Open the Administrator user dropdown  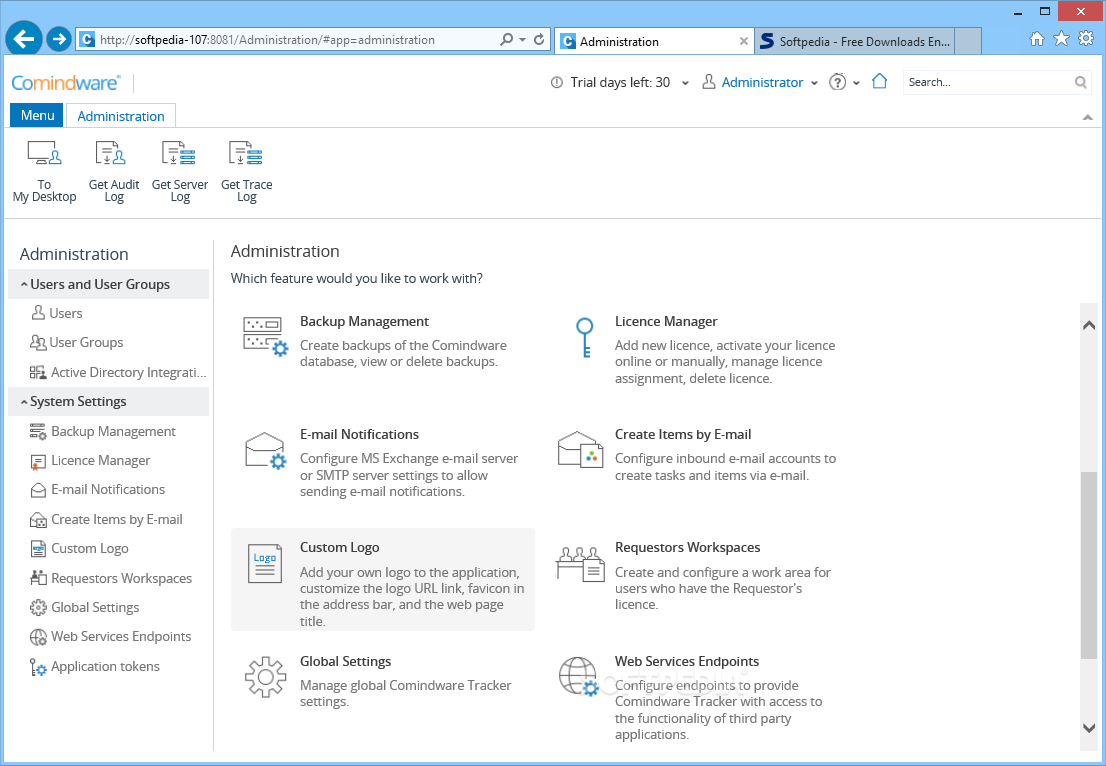pyautogui.click(x=814, y=83)
